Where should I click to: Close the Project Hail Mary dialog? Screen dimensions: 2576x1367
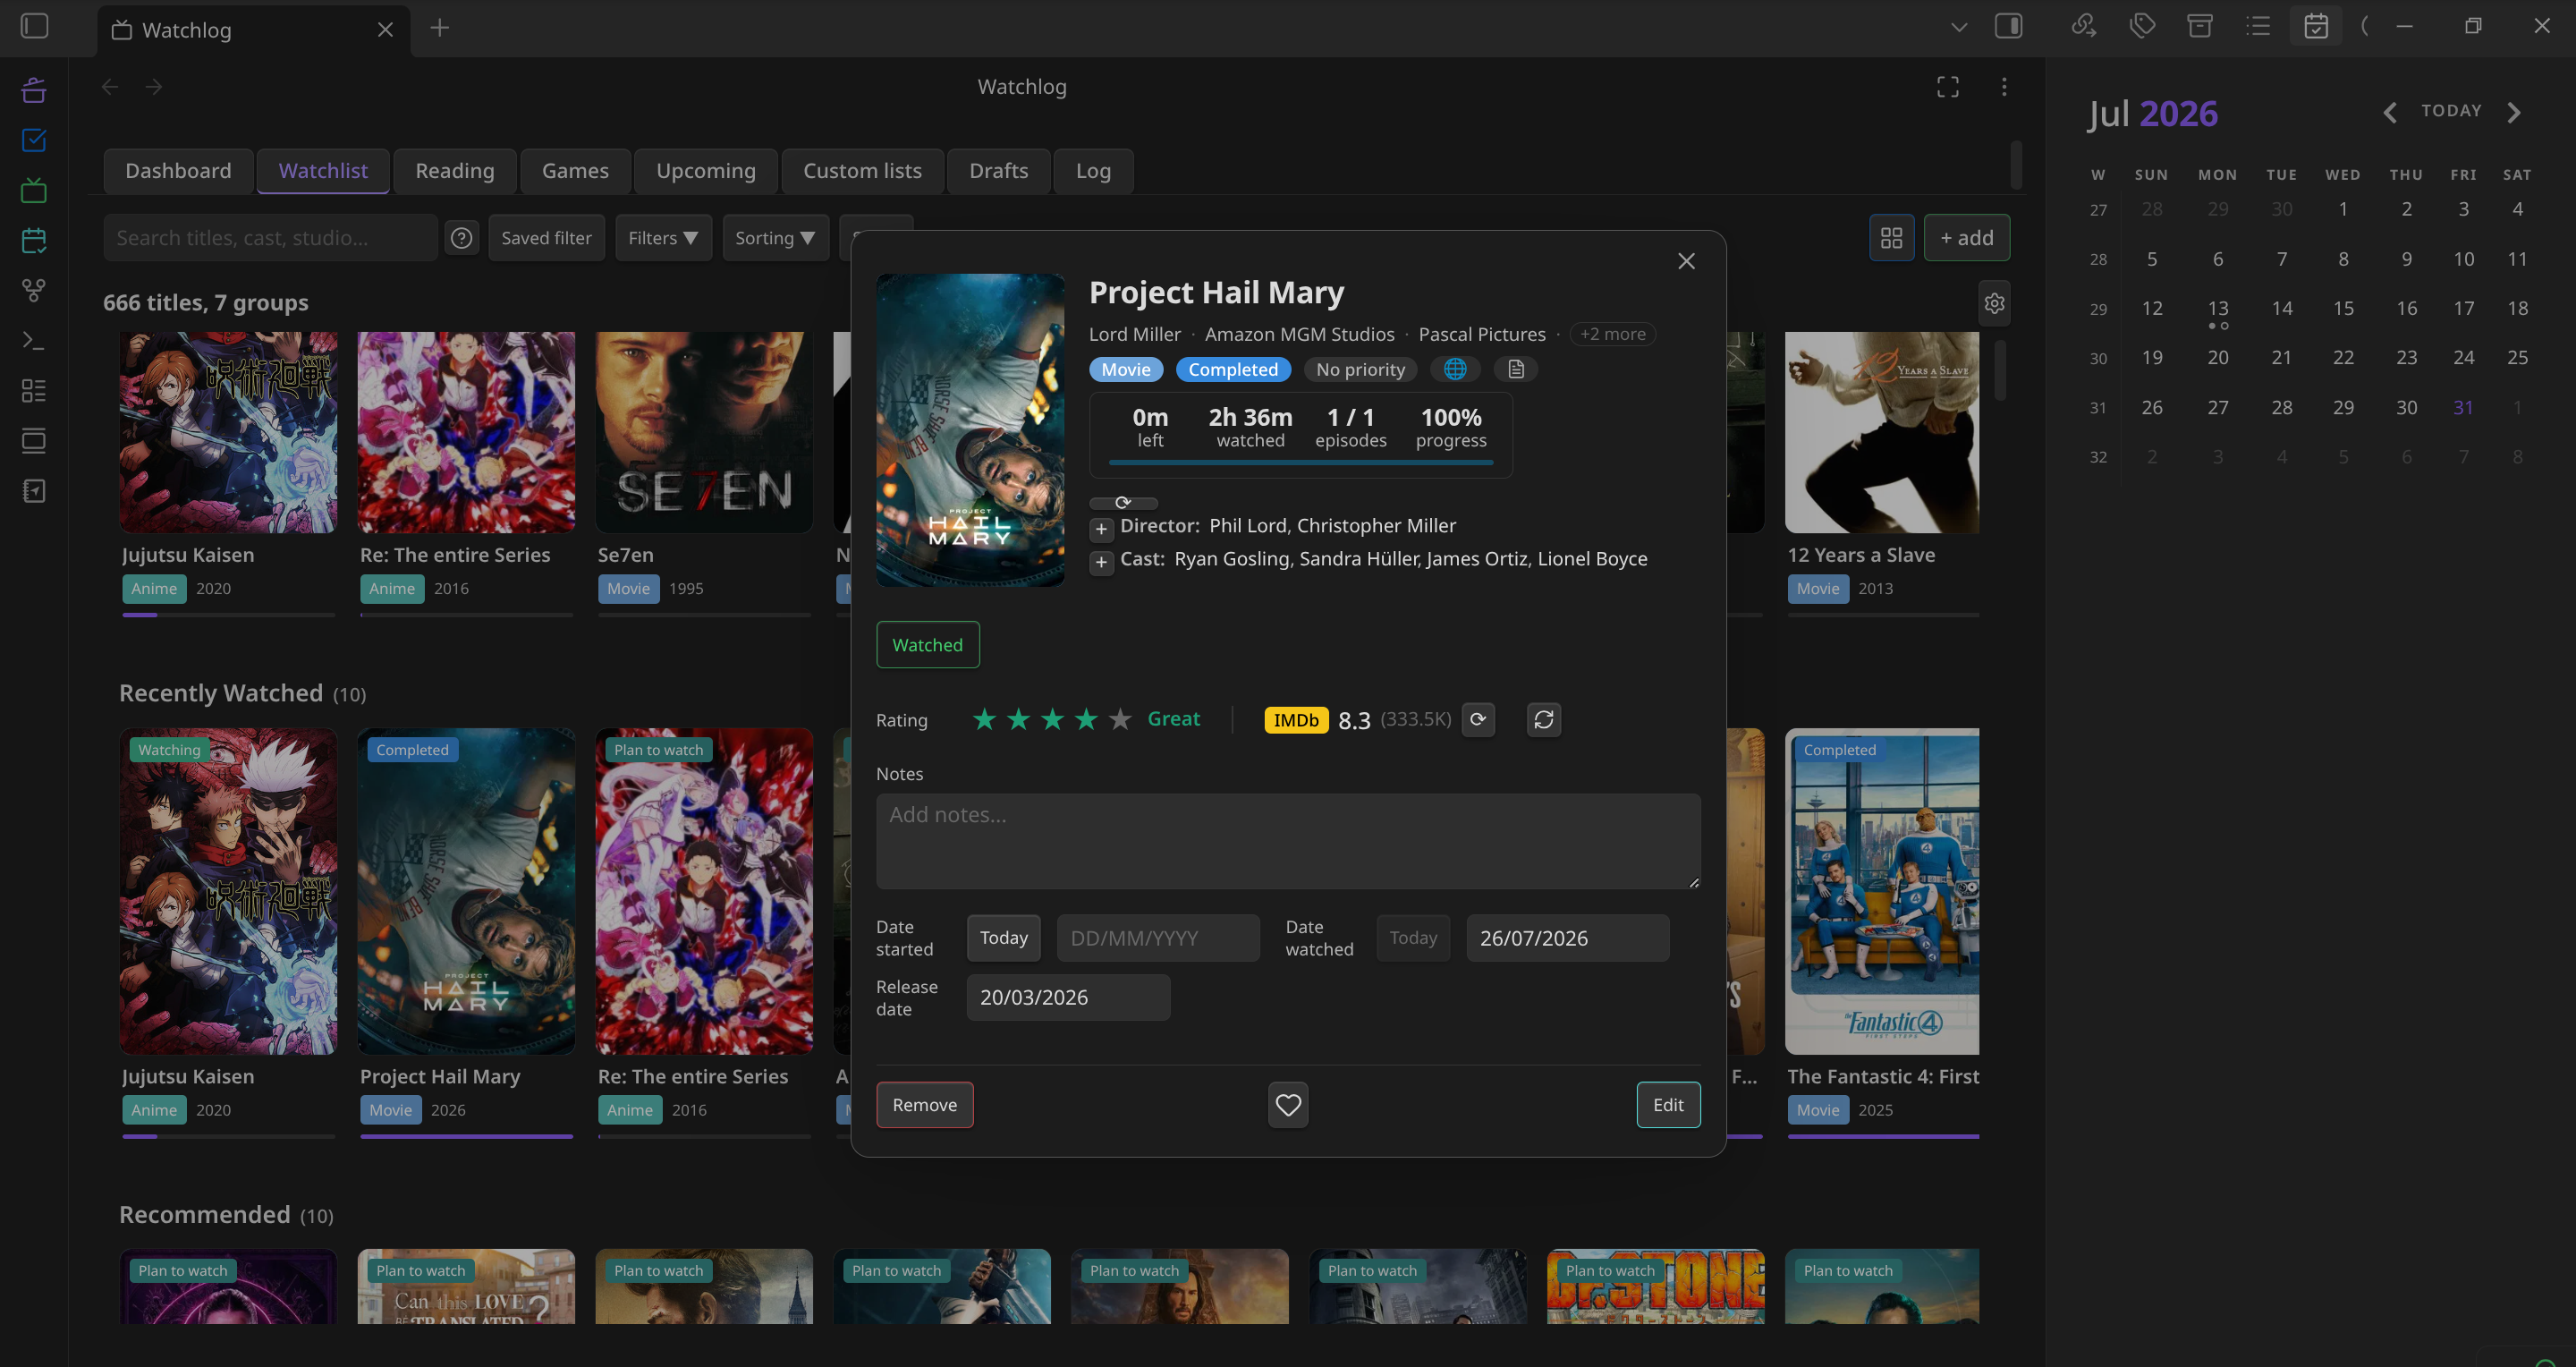click(1686, 261)
